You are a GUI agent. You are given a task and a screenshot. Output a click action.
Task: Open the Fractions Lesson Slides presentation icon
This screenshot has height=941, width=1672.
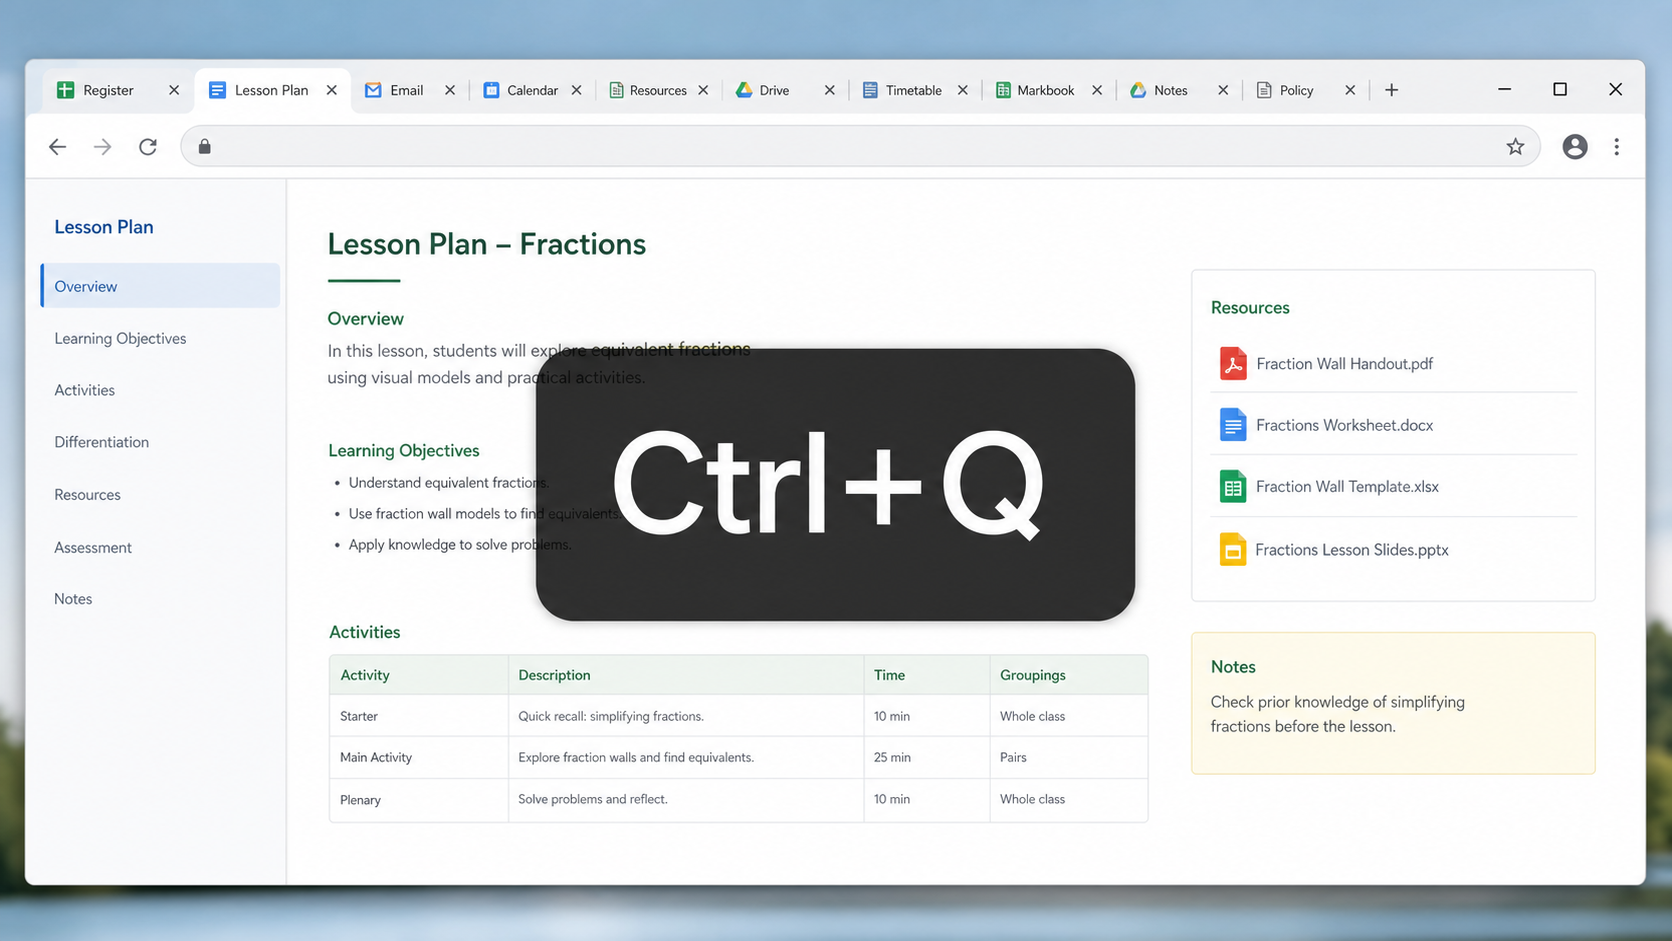tap(1233, 549)
